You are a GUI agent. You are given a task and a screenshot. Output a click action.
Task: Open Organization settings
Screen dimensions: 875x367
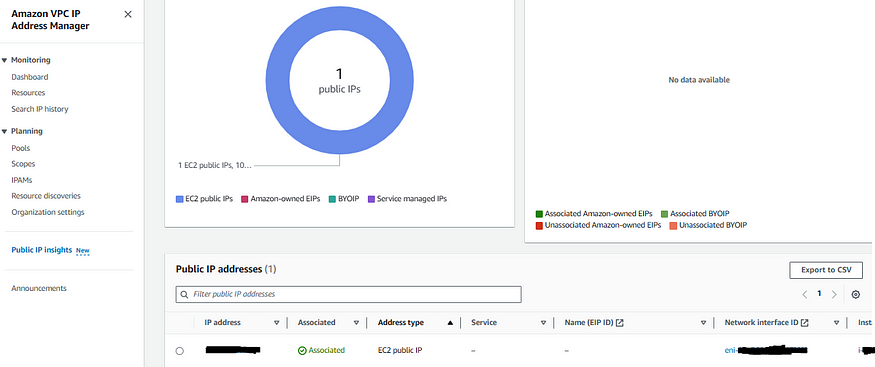[x=48, y=212]
